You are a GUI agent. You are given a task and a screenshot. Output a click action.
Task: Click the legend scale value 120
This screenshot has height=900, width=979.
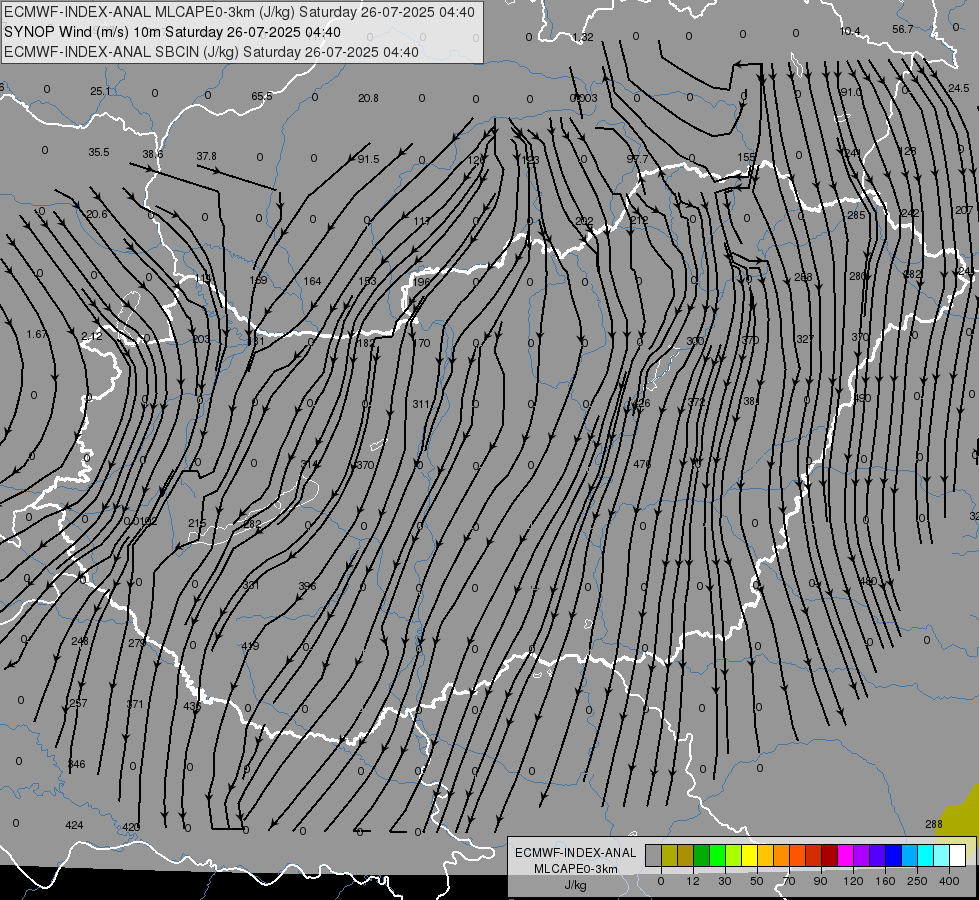(853, 881)
